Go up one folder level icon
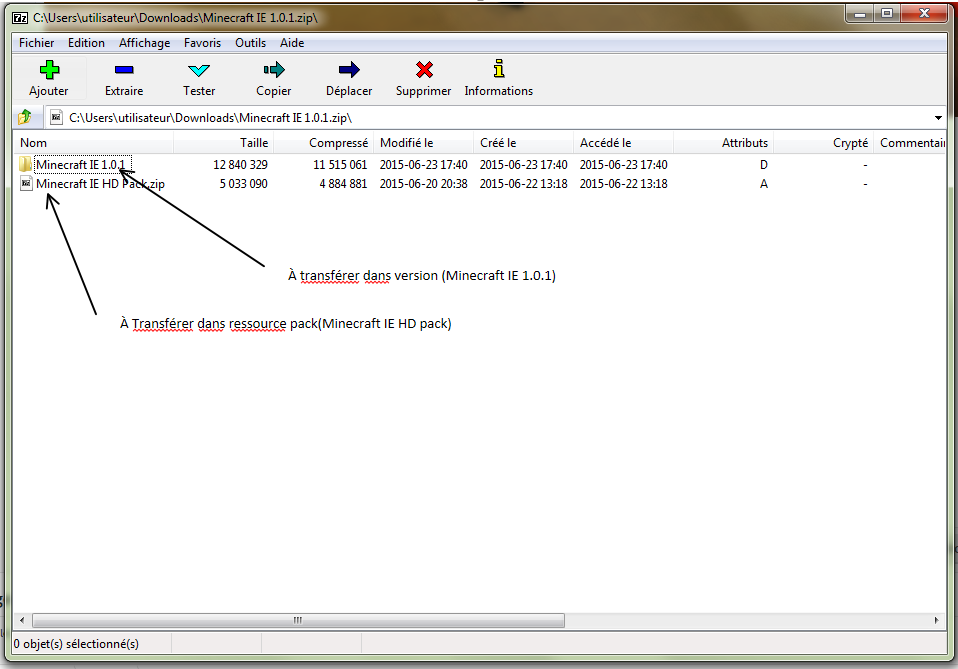Viewport: 958px width, 669px height. [25, 117]
